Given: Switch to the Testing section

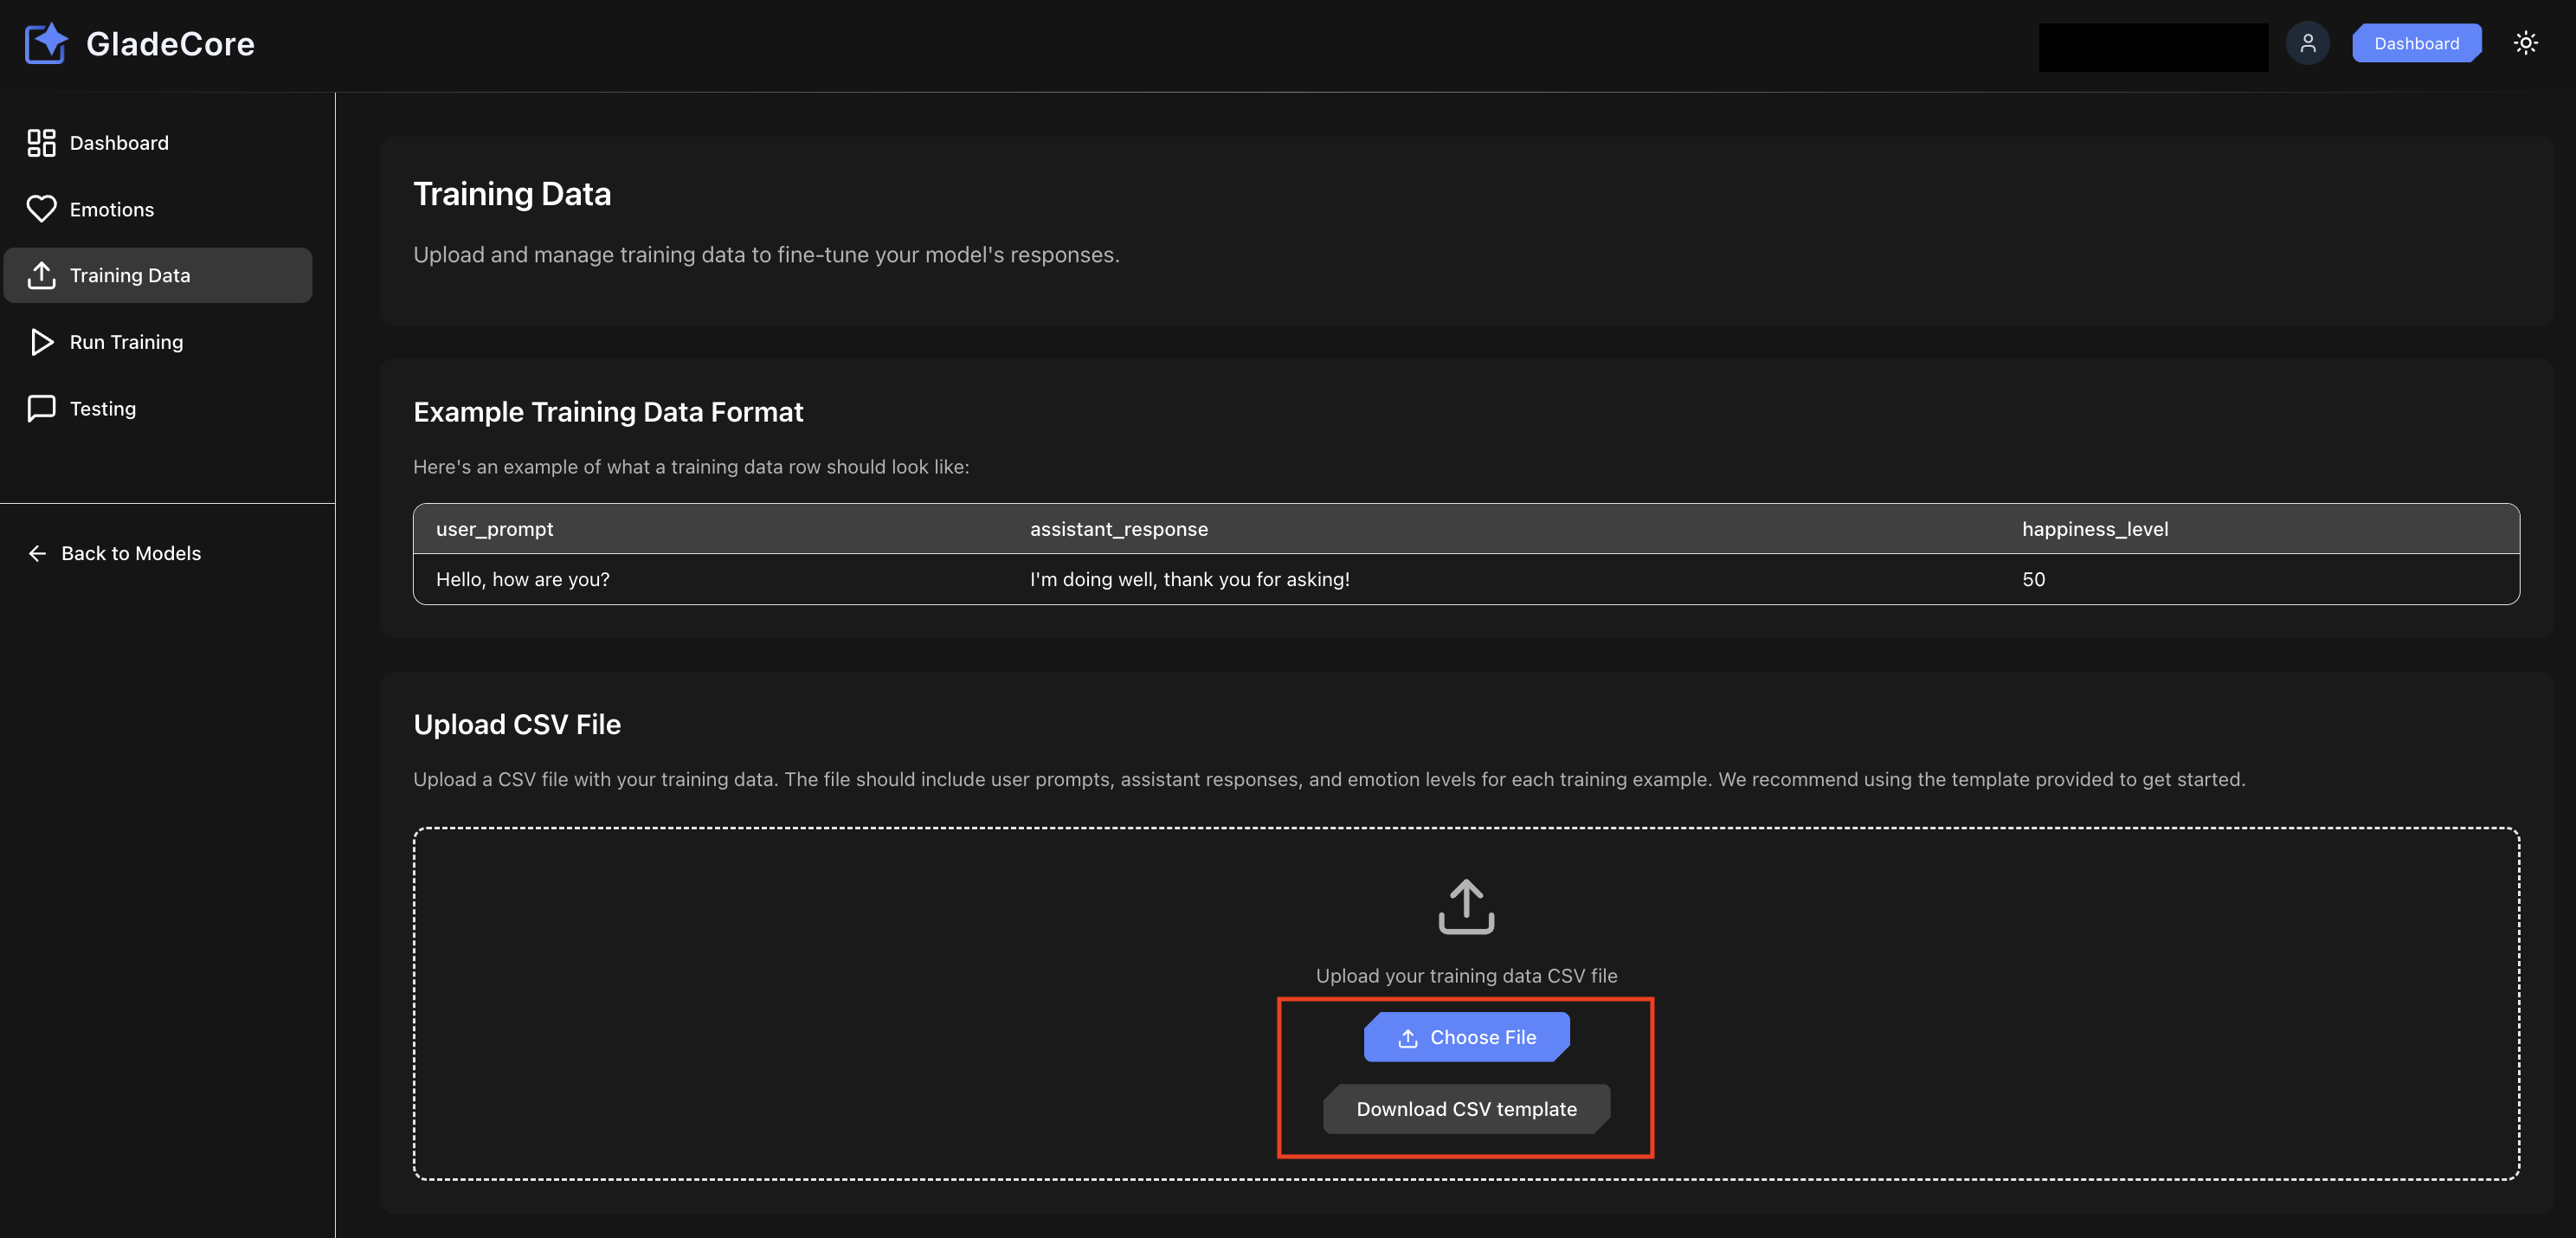Looking at the screenshot, I should [102, 408].
